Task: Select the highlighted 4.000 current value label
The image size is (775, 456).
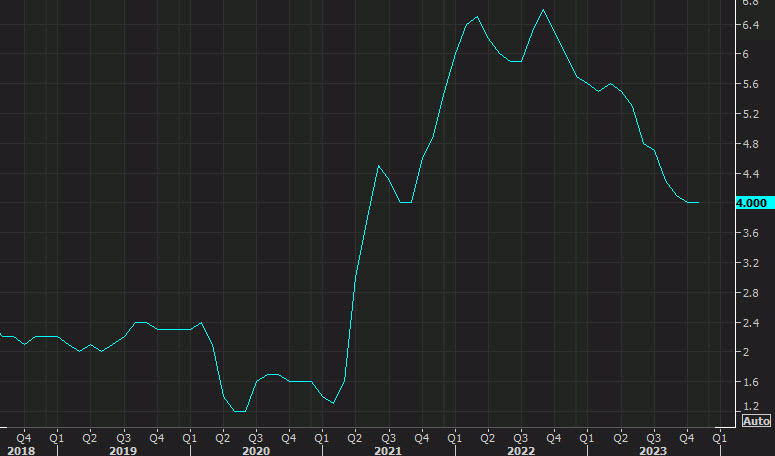Action: click(751, 203)
